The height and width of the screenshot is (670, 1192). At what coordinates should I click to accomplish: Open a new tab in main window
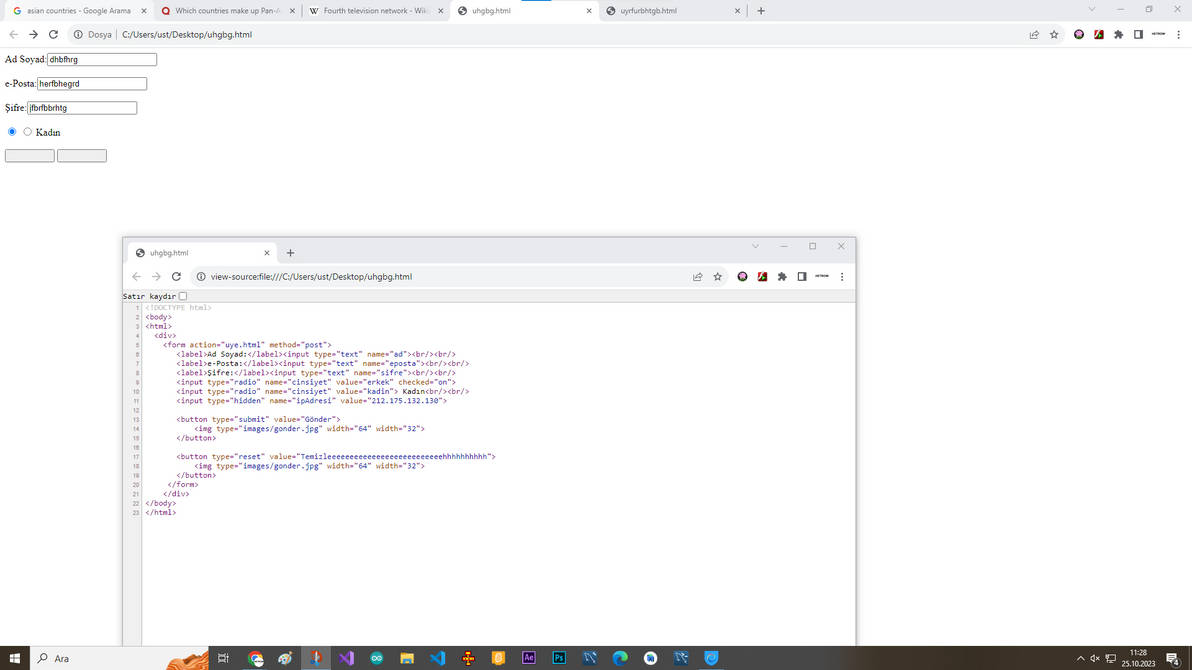coord(761,11)
